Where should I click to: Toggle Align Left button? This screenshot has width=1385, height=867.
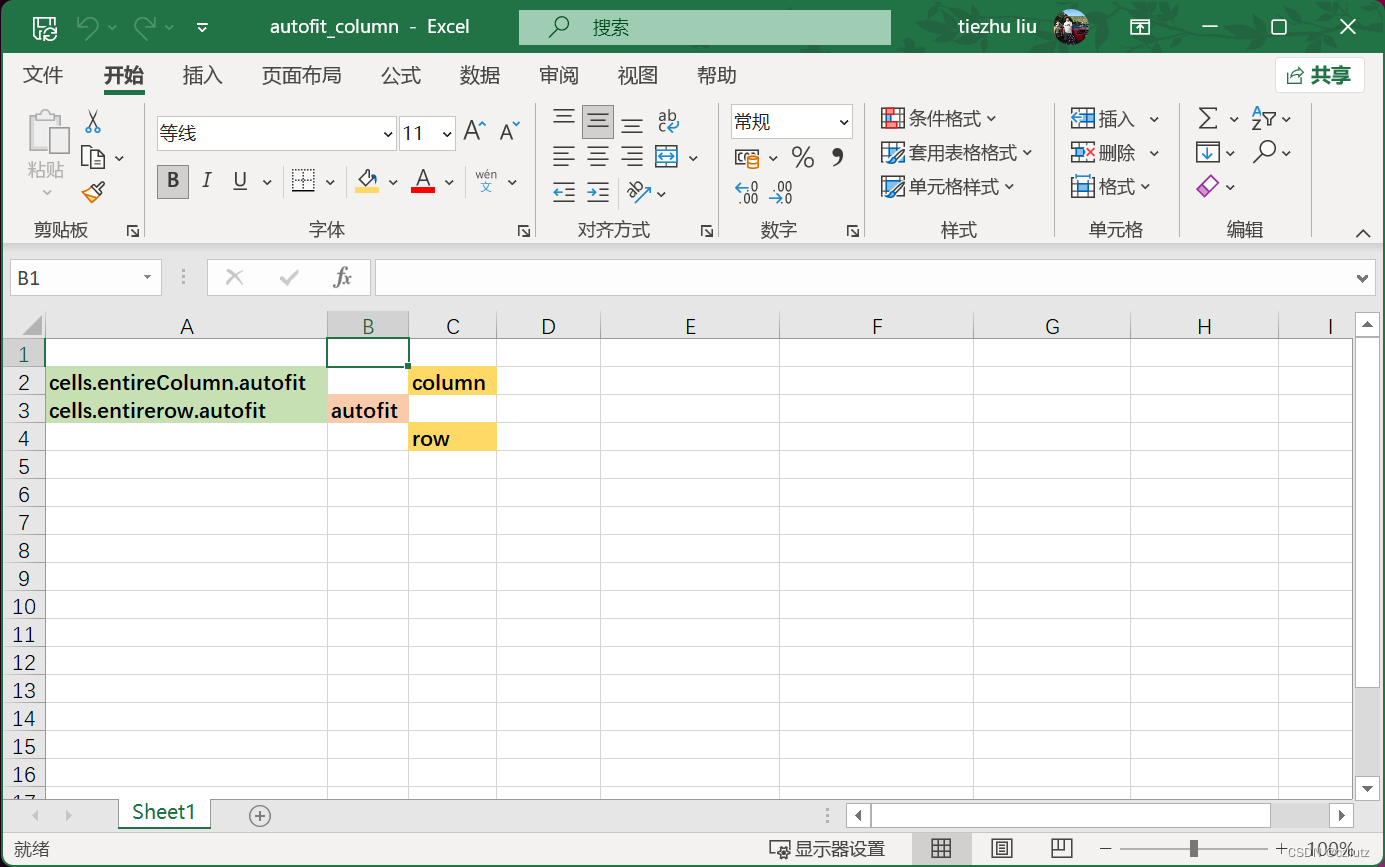564,157
